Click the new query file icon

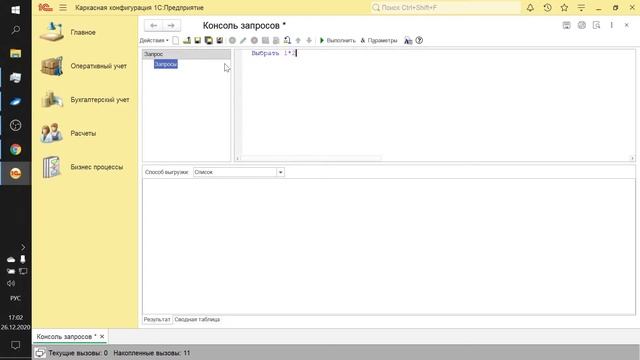[x=176, y=40]
